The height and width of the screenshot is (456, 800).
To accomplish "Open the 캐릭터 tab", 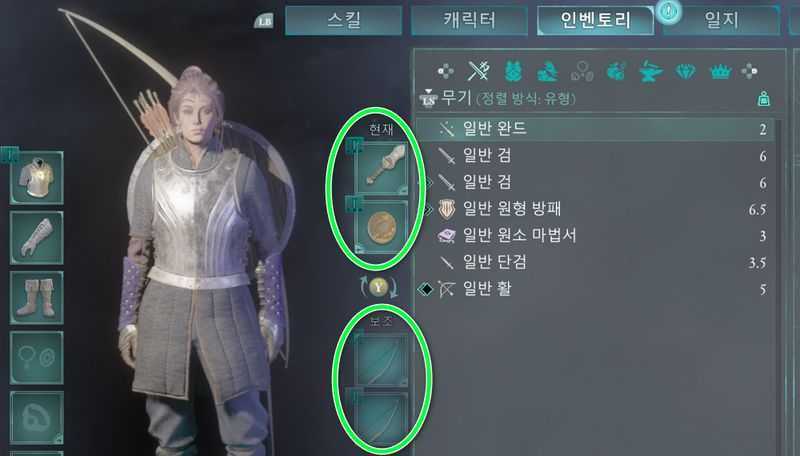I will click(469, 20).
